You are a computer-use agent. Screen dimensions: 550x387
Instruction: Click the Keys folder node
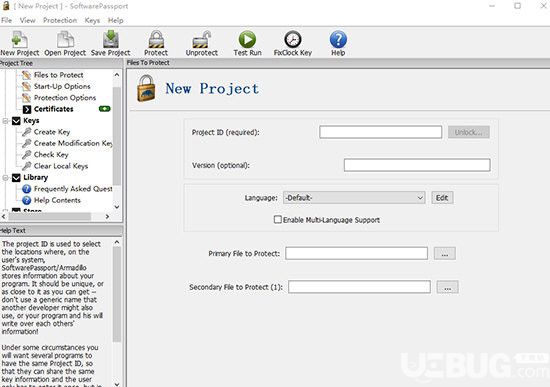pyautogui.click(x=31, y=121)
